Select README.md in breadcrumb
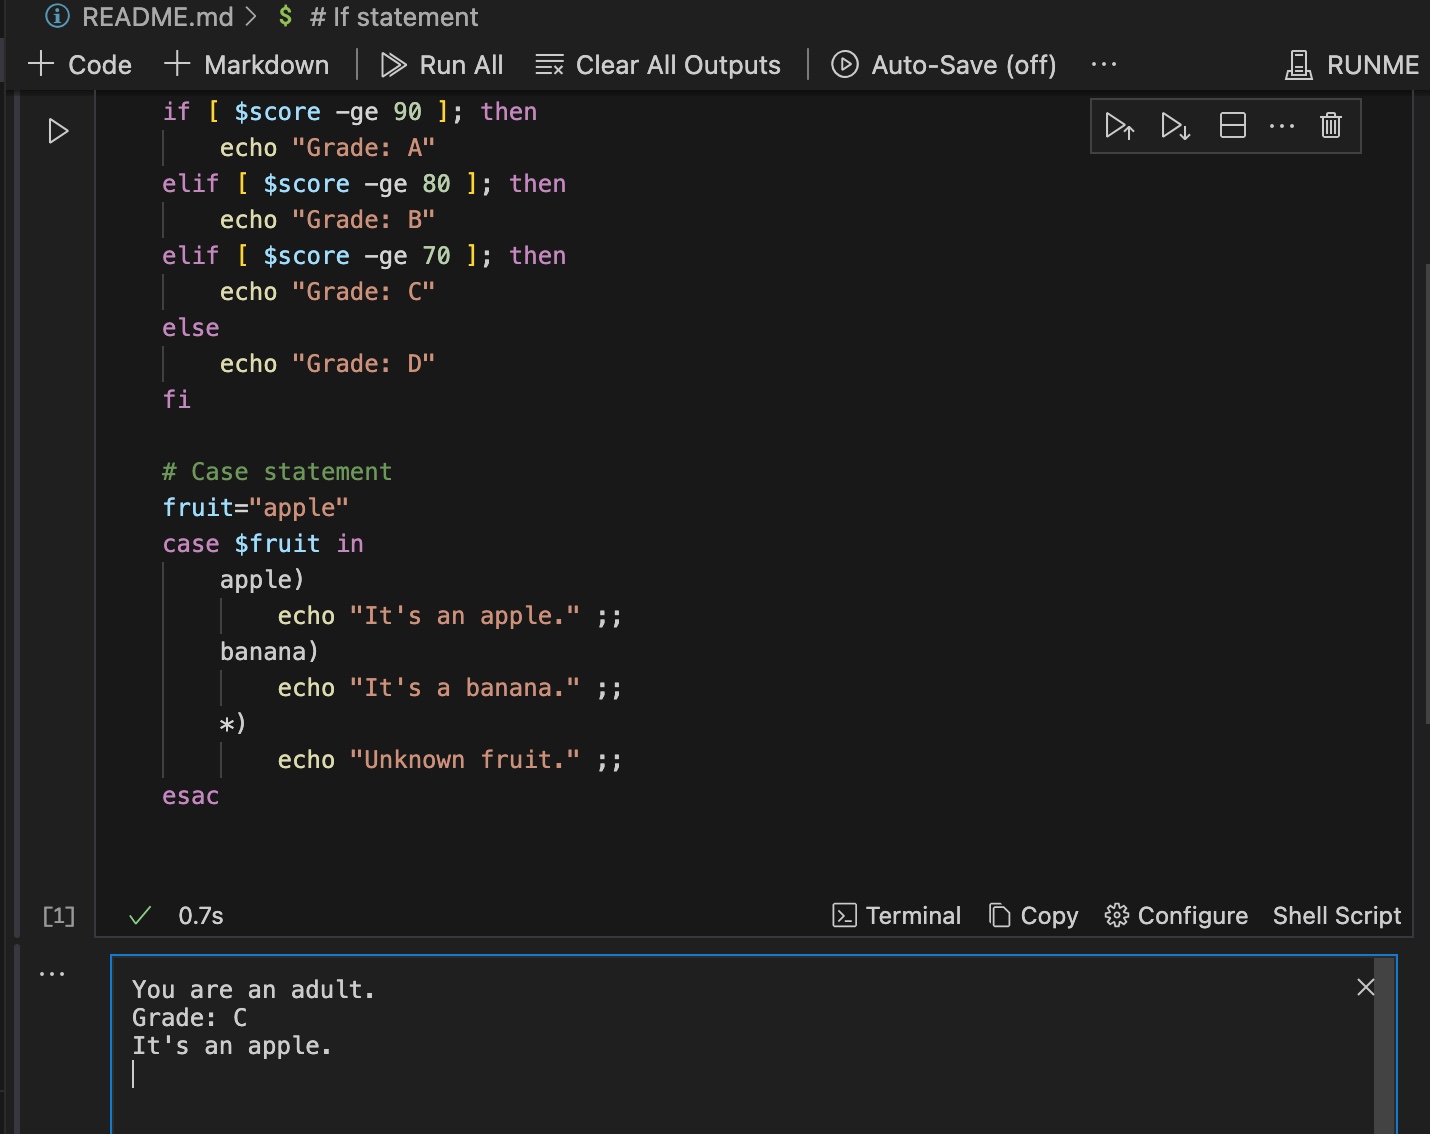 156,17
